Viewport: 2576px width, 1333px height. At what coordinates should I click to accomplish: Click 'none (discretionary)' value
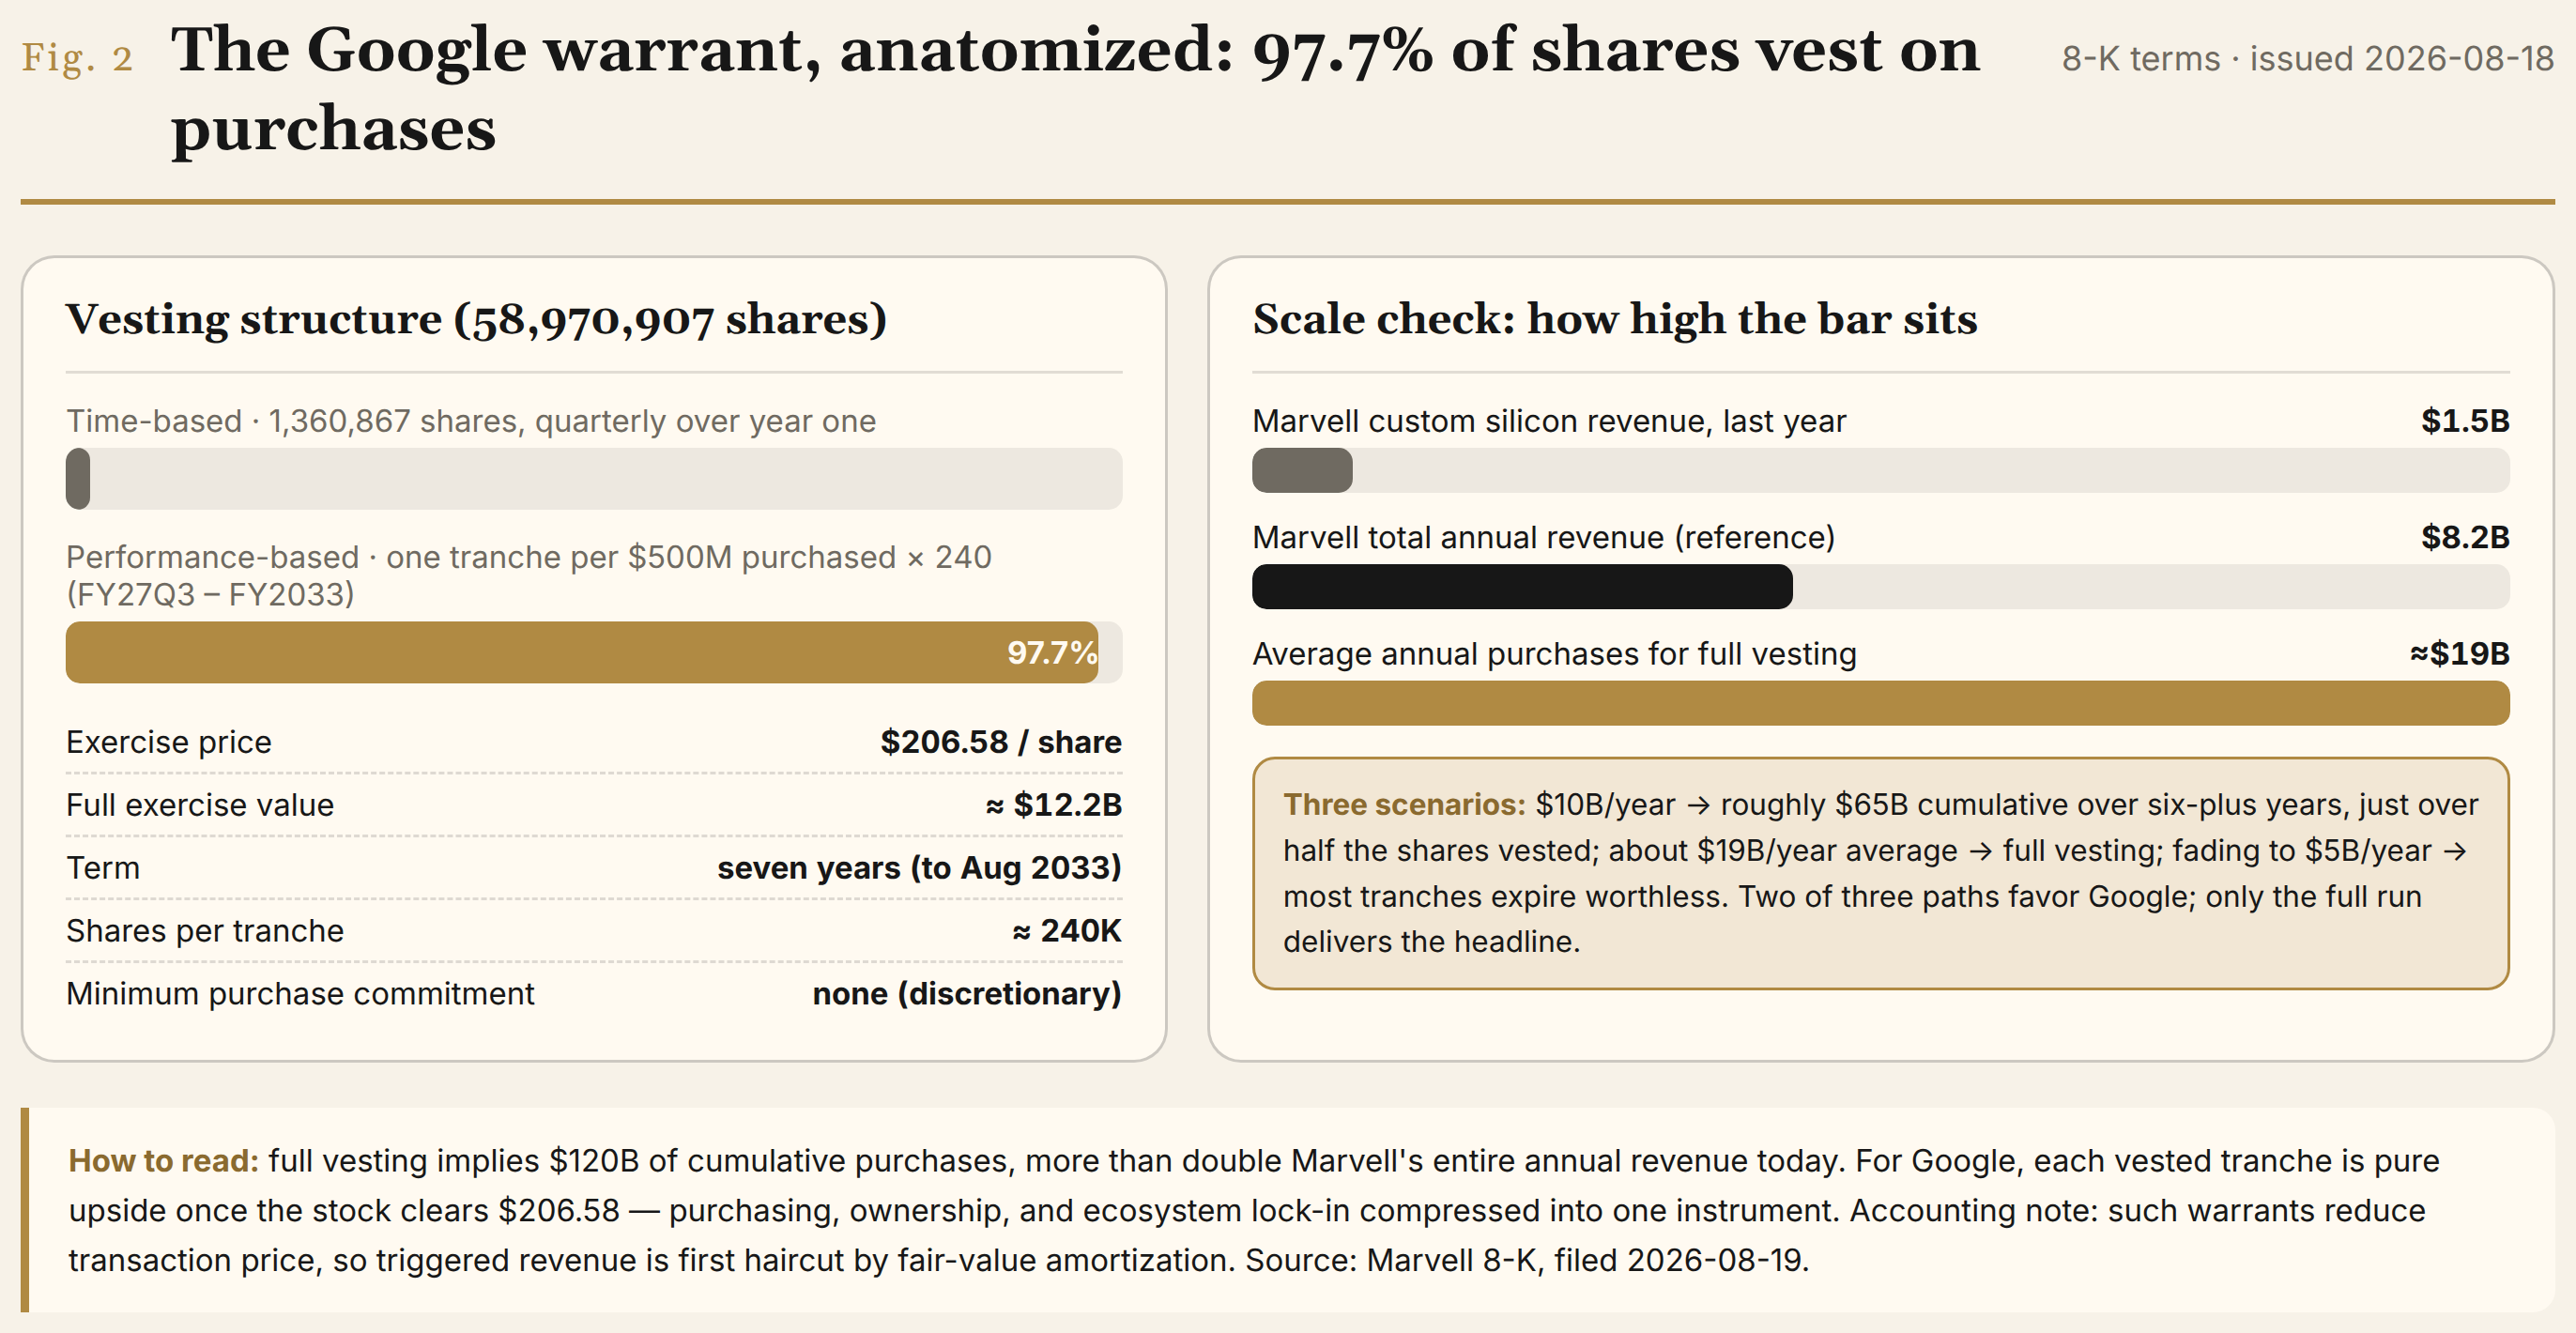coord(967,994)
